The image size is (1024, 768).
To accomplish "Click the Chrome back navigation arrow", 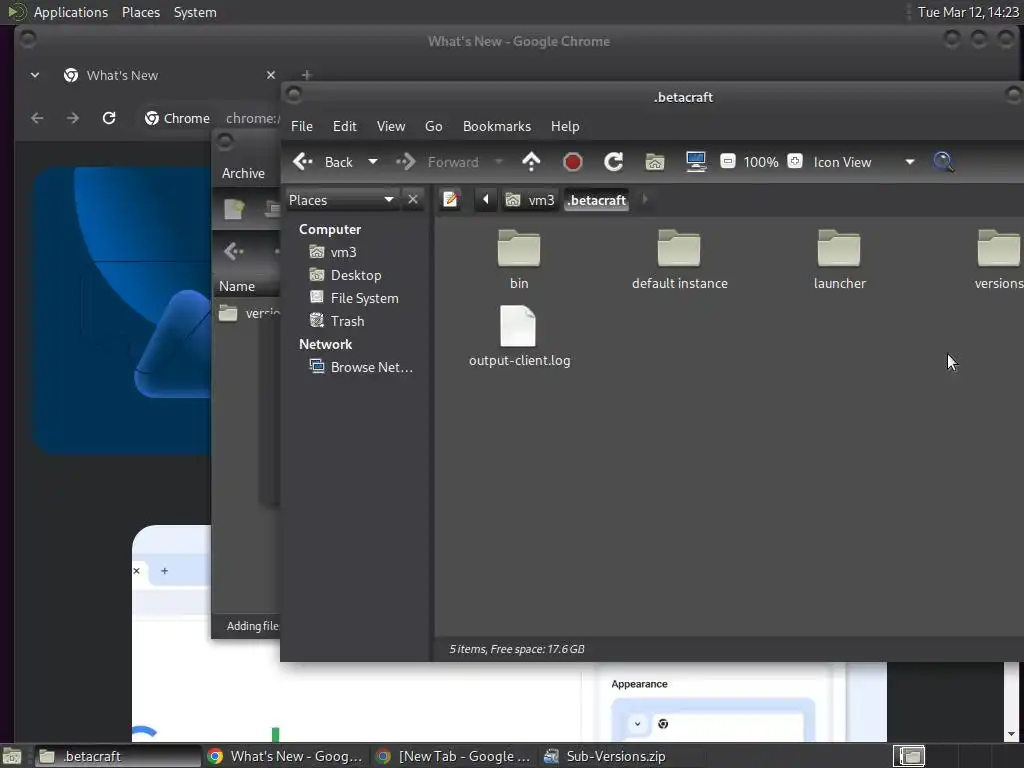I will tap(37, 118).
